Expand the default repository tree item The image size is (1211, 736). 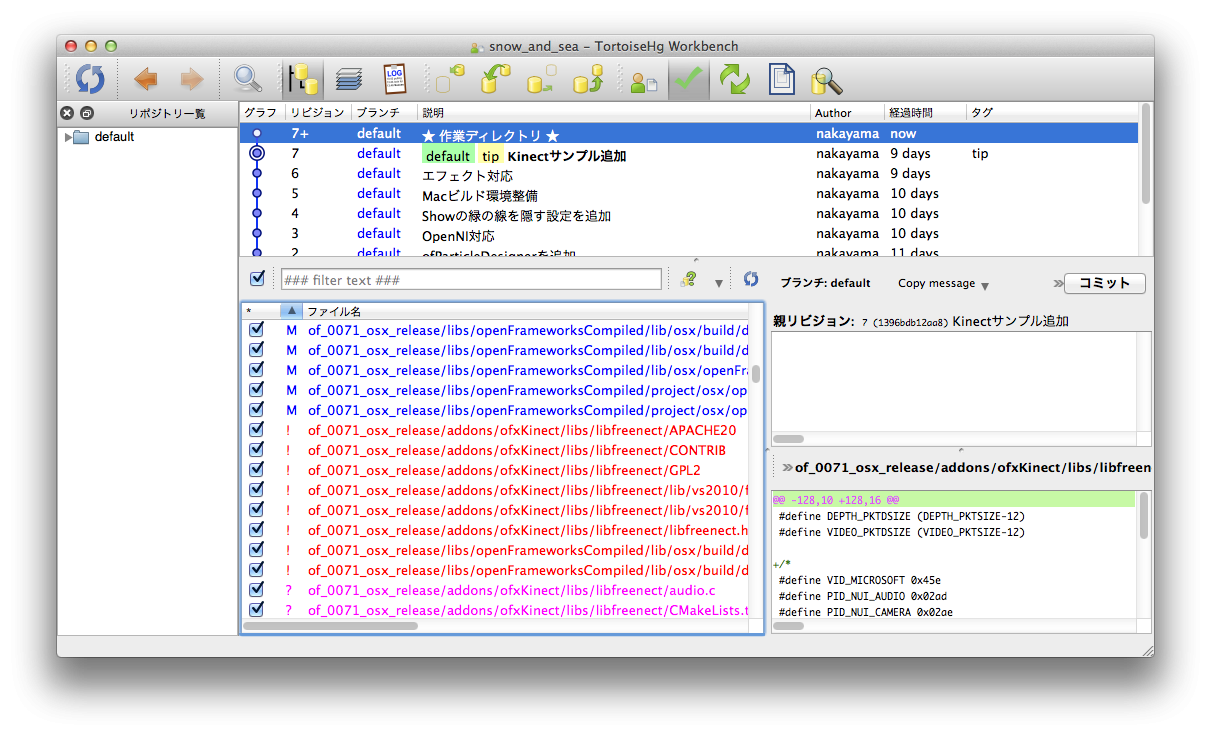pos(68,137)
